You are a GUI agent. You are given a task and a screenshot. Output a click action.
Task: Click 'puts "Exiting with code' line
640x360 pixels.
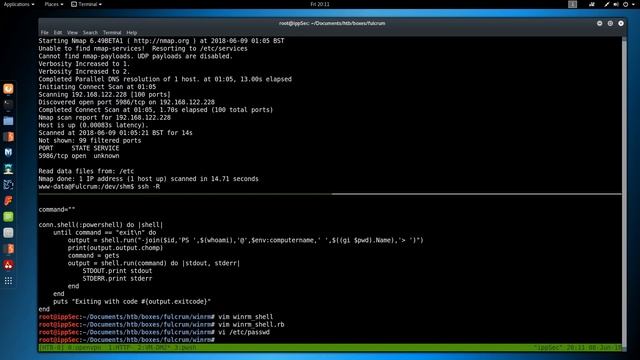(x=132, y=302)
